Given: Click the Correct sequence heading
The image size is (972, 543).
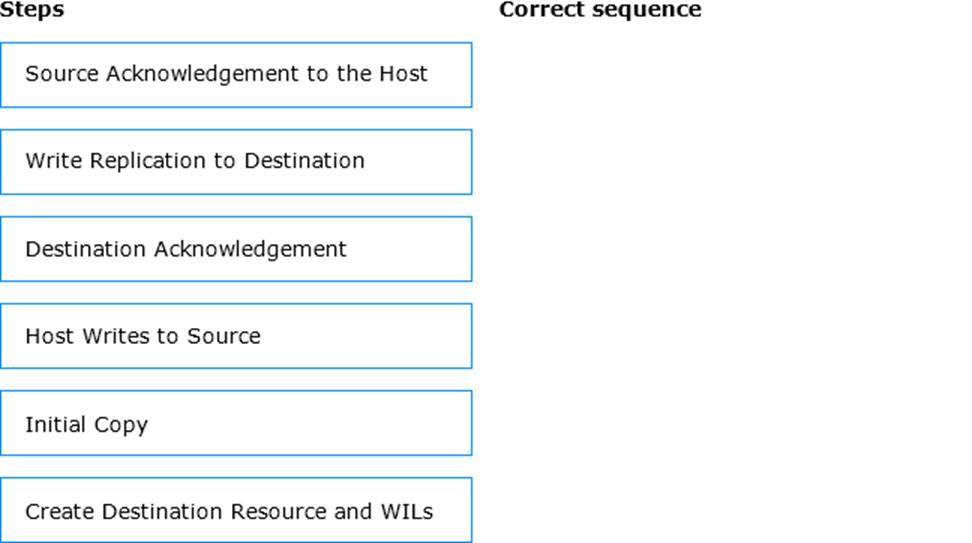Looking at the screenshot, I should 600,9.
